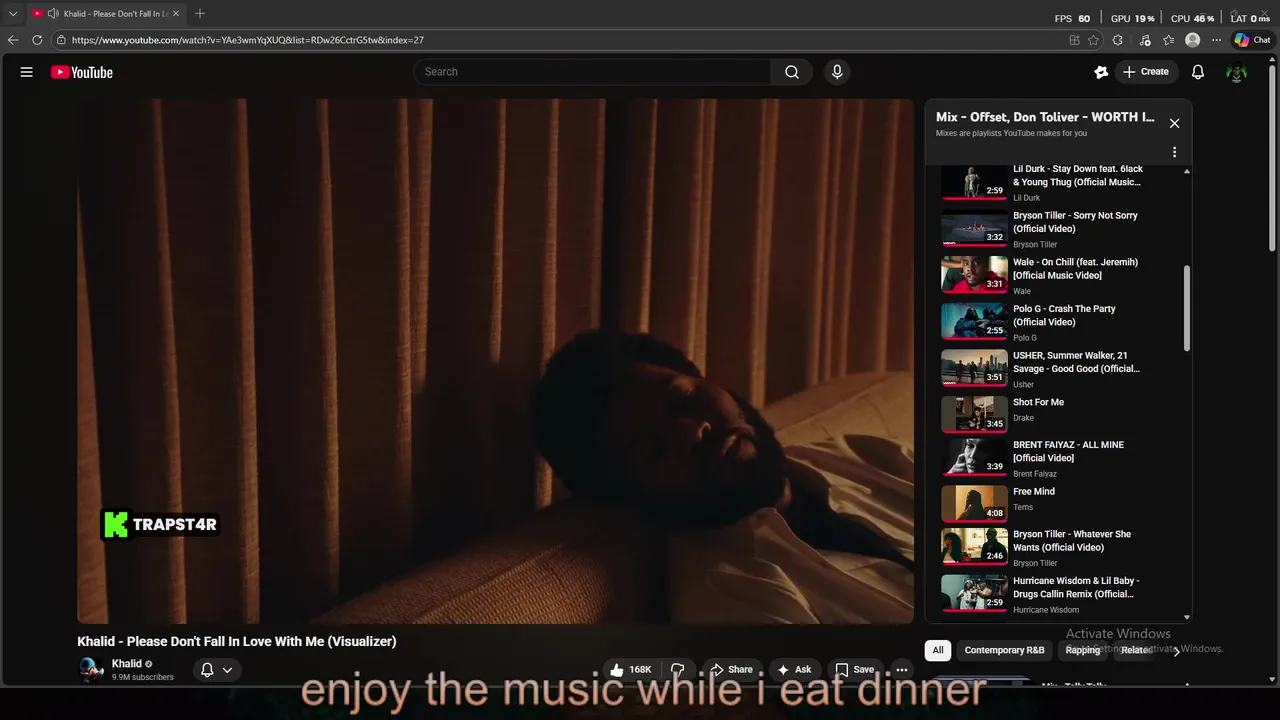Play Wale On Chill thumbnail
Image resolution: width=1280 pixels, height=720 pixels.
pyautogui.click(x=975, y=275)
